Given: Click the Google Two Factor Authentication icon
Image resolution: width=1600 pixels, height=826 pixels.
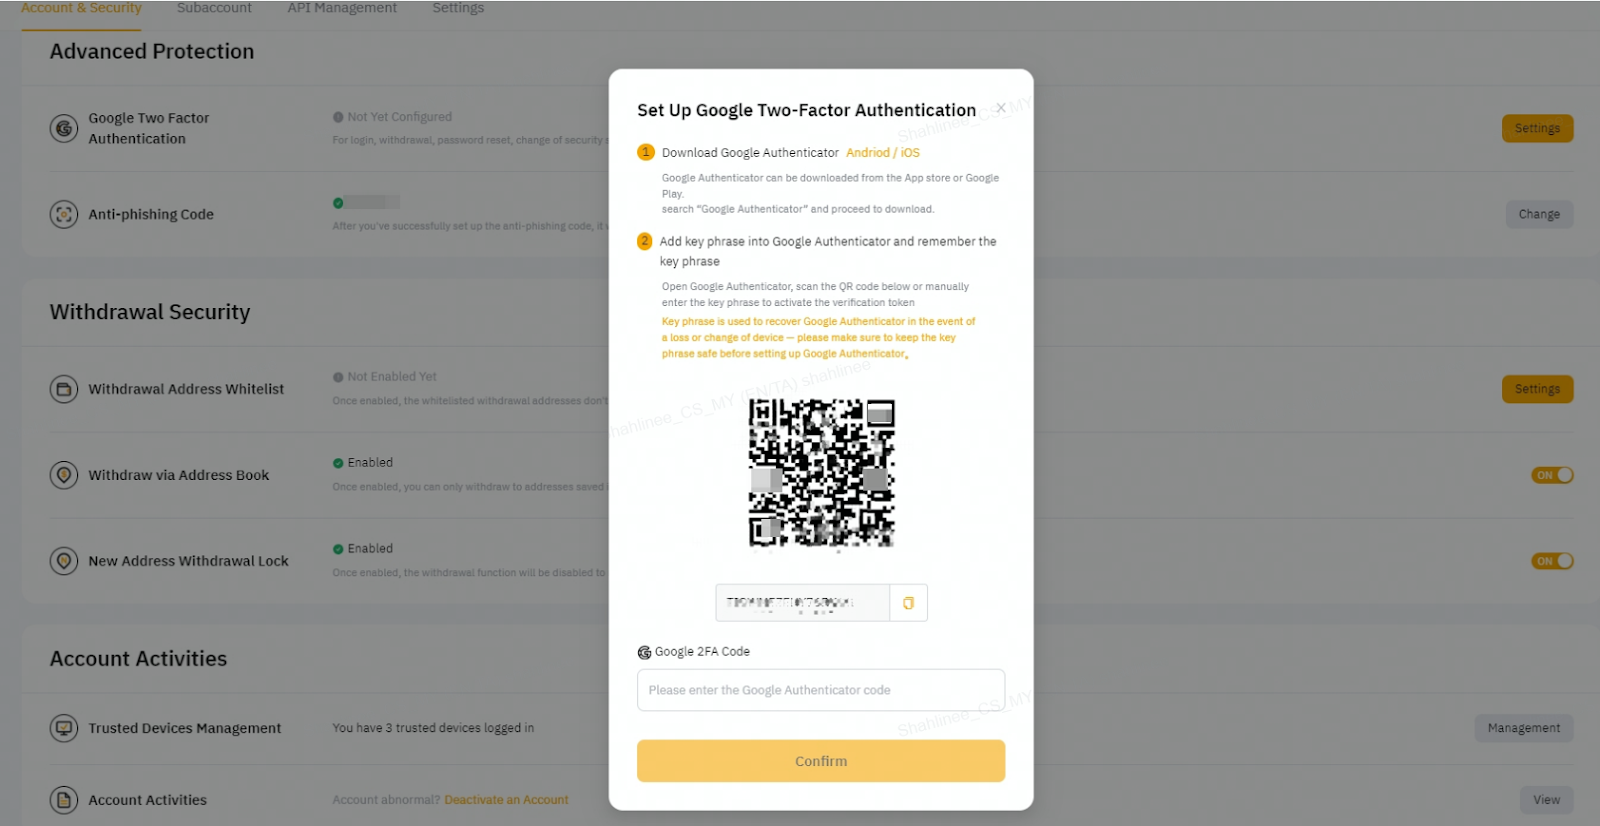Looking at the screenshot, I should pos(64,128).
